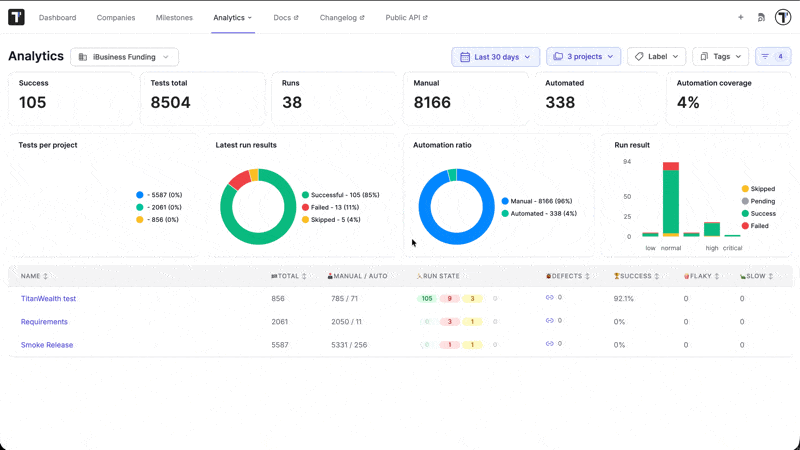Open the user profile avatar
Image resolution: width=800 pixels, height=450 pixels.
(783, 17)
